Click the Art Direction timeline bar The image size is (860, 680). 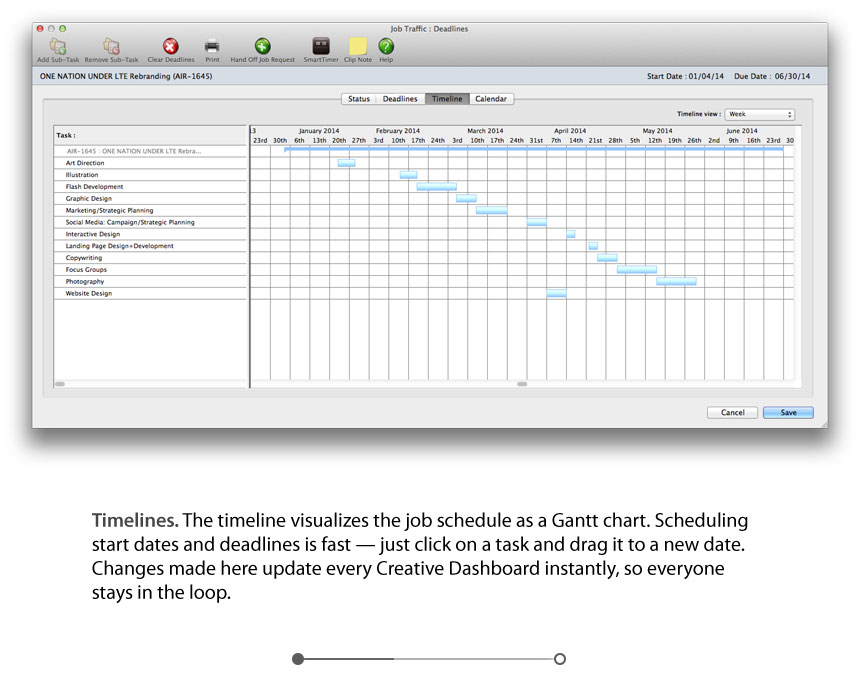(346, 163)
